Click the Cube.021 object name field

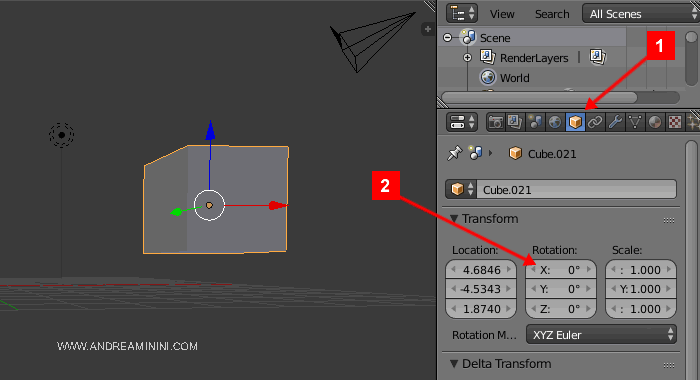tap(576, 190)
